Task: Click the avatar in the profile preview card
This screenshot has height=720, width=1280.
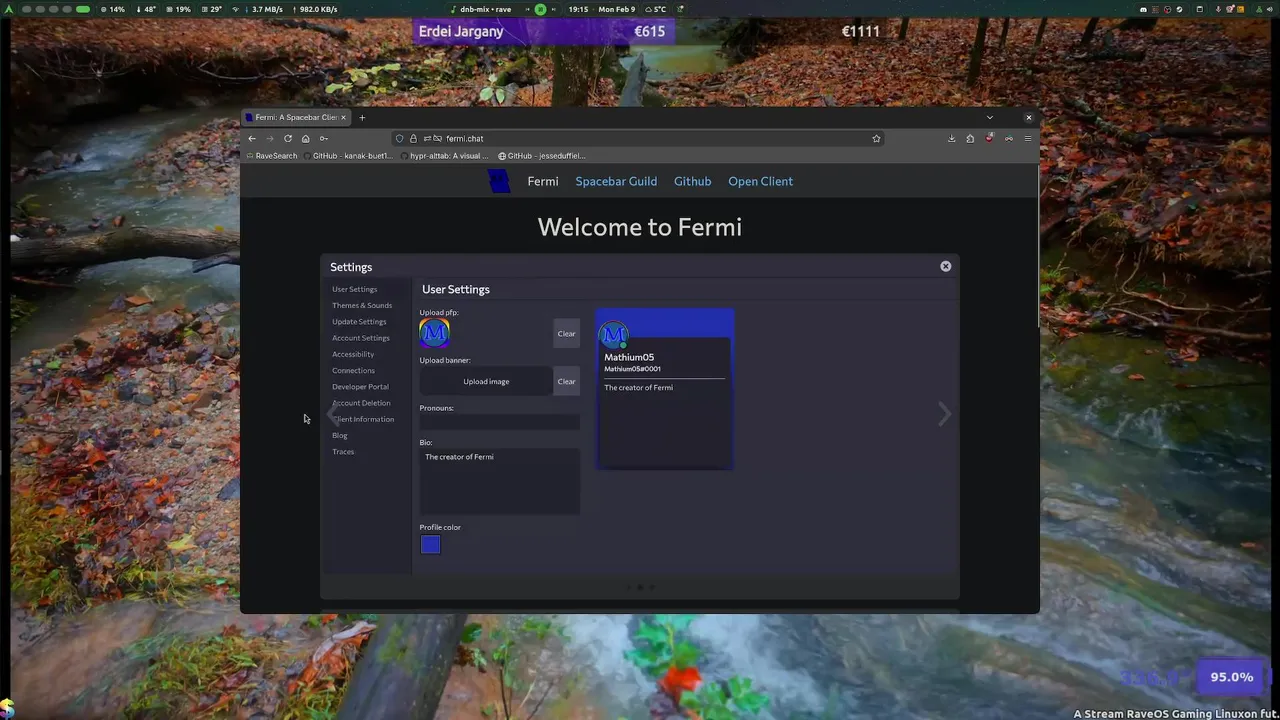Action: (x=614, y=335)
